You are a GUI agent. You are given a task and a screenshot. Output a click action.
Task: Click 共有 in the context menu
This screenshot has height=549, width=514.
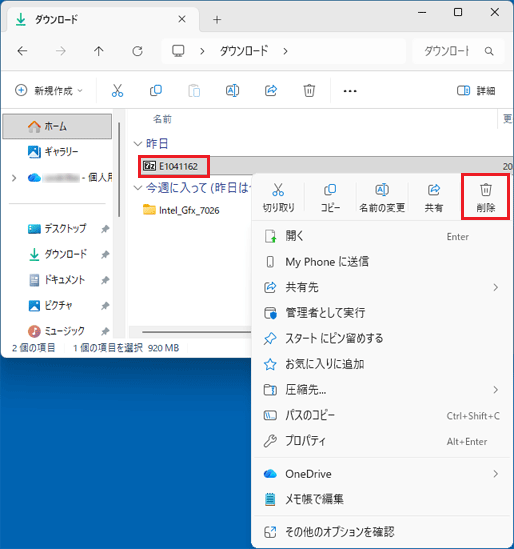(433, 197)
